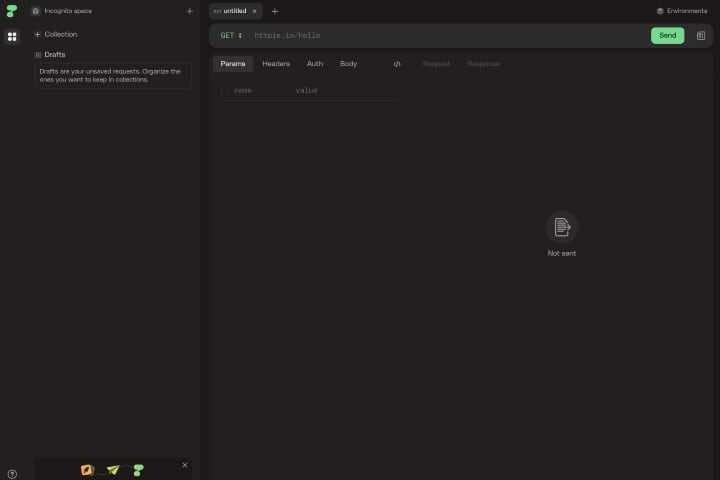The height and width of the screenshot is (480, 720).
Task: Click the panel layout icon beside Send
Action: [x=701, y=35]
